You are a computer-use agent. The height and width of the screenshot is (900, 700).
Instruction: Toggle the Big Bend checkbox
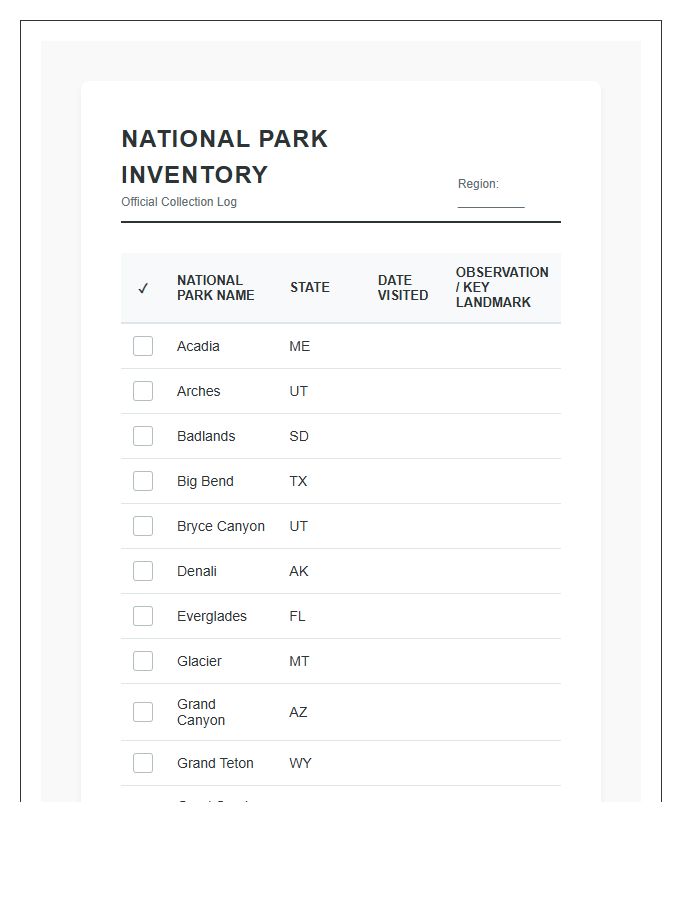[x=143, y=481]
